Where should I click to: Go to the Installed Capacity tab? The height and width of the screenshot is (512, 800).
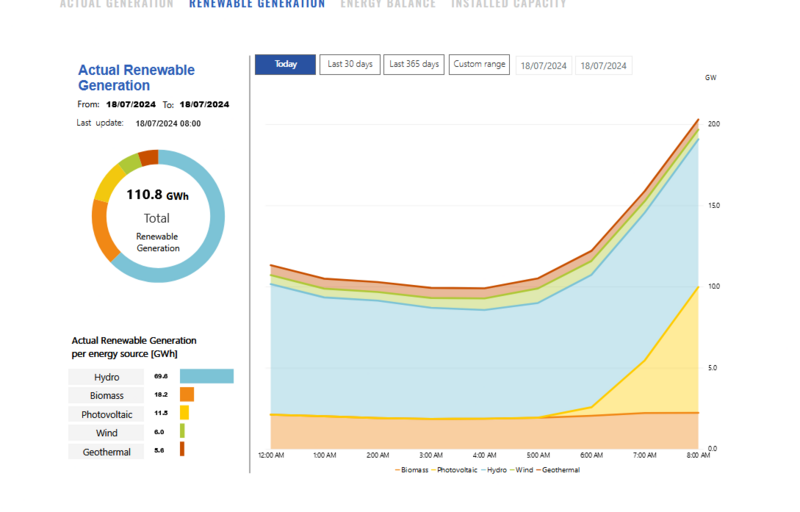[508, 4]
